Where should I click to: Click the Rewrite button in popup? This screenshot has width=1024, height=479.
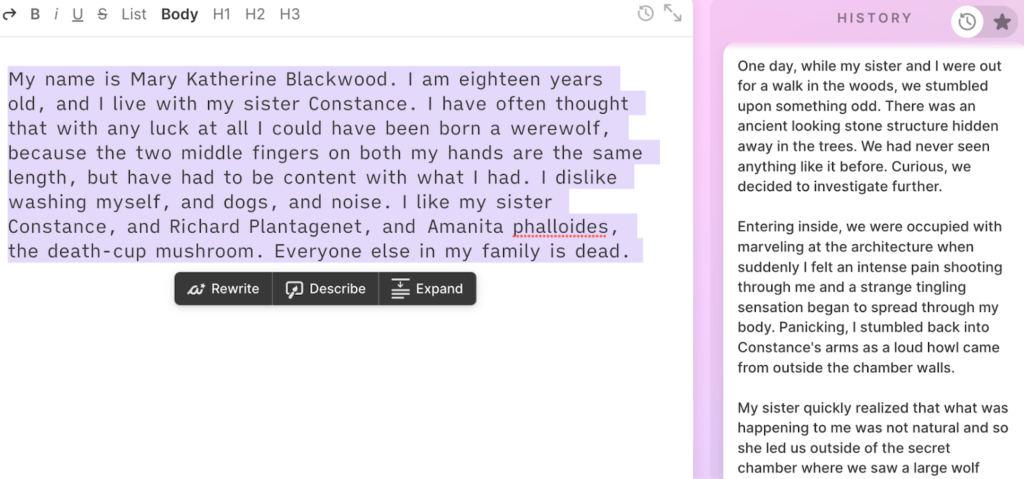223,289
